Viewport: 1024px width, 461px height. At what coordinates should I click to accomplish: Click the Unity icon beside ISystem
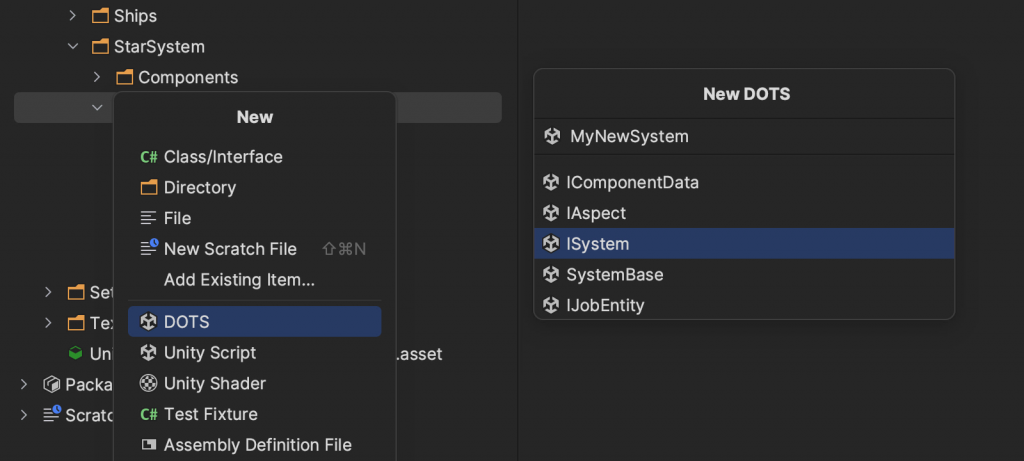tap(550, 244)
